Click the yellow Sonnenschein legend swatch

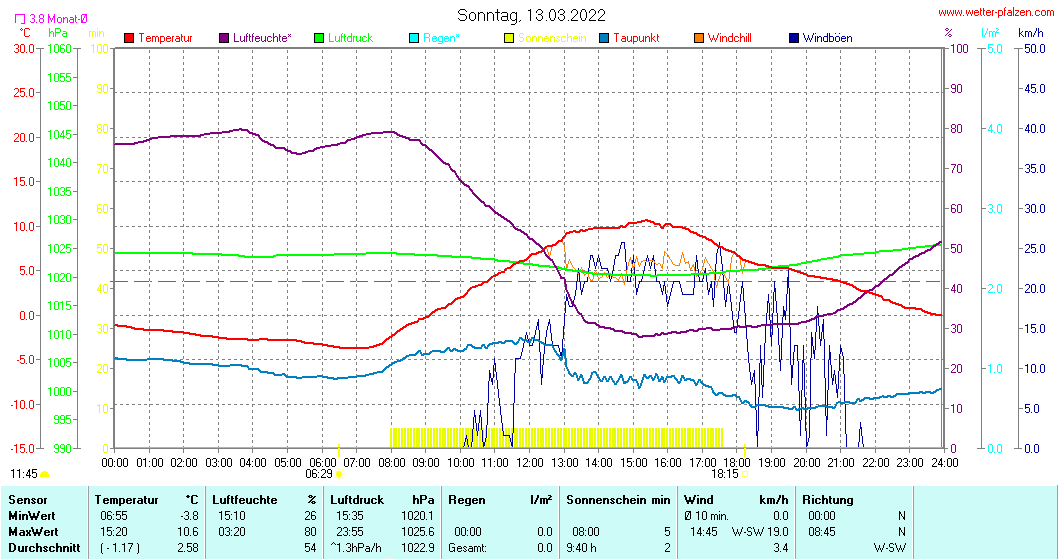coord(509,38)
